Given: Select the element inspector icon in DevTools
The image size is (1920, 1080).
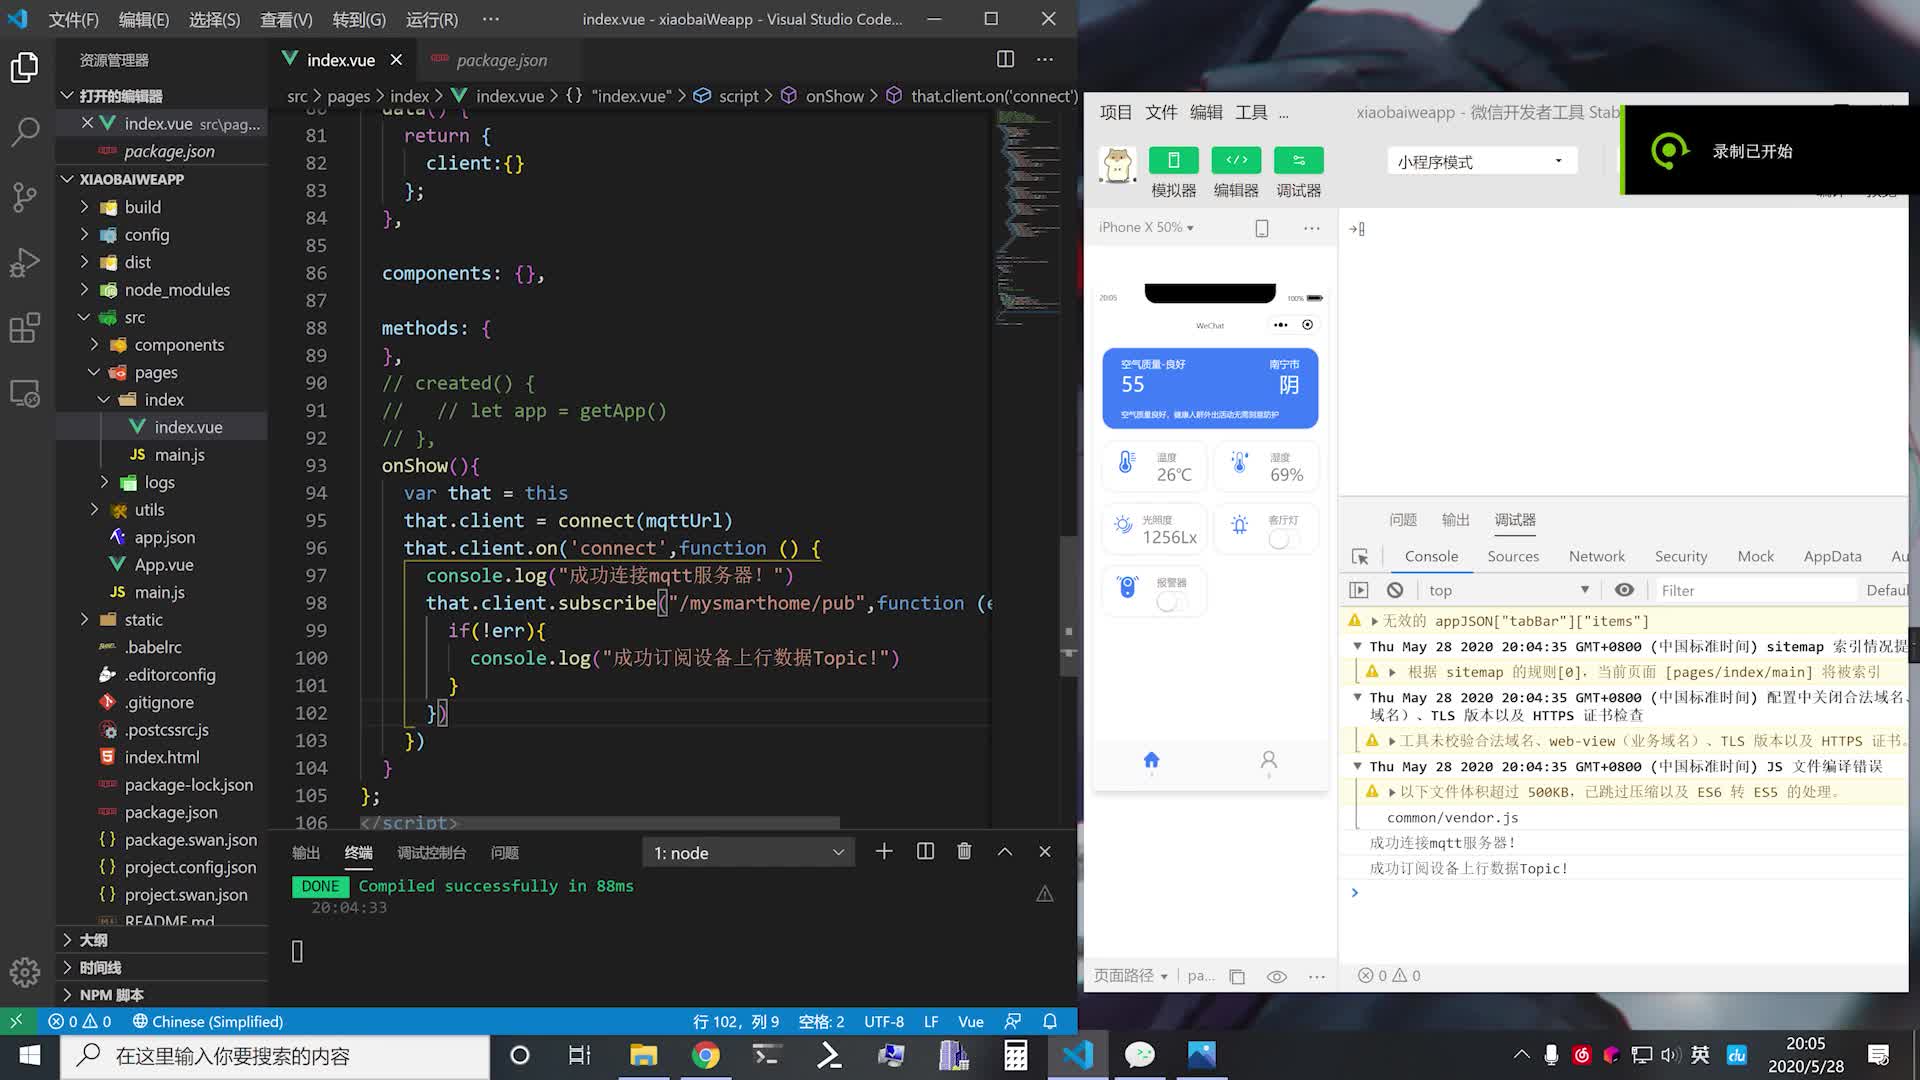Looking at the screenshot, I should (x=1360, y=557).
